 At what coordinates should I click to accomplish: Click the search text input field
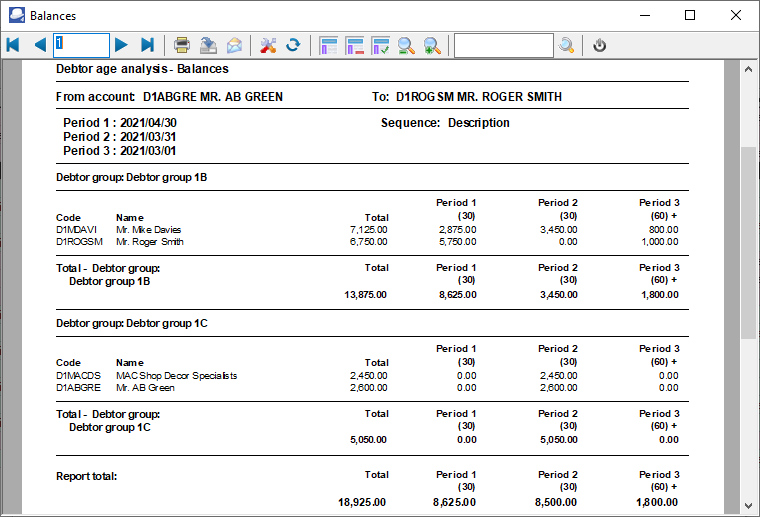click(x=503, y=45)
